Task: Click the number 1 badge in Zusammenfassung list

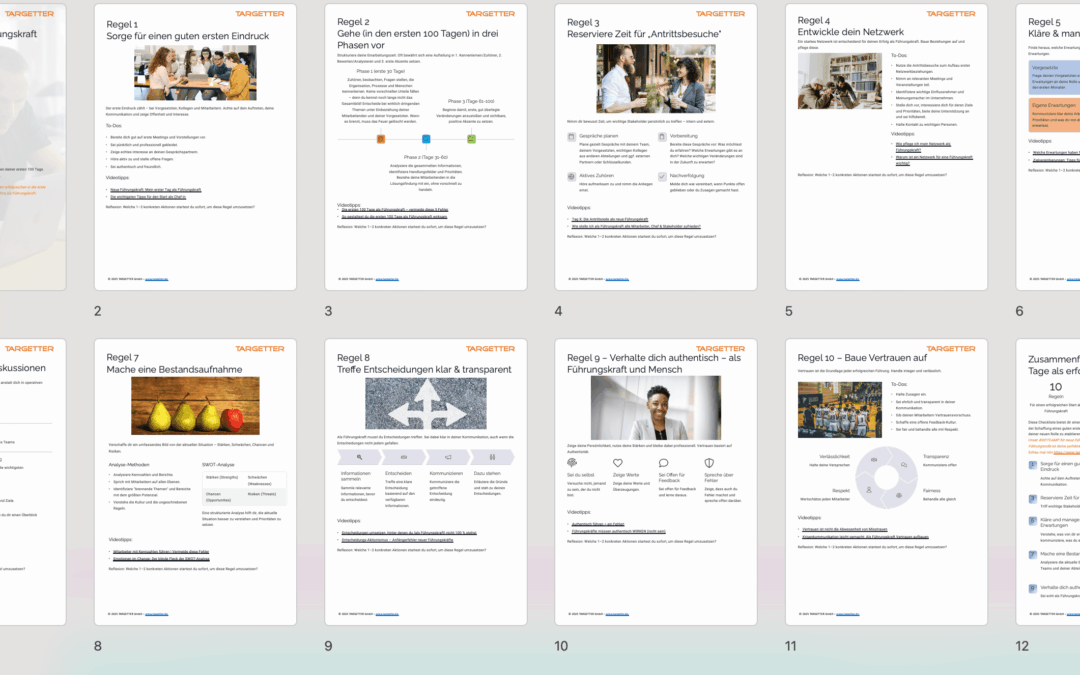Action: coord(1032,465)
